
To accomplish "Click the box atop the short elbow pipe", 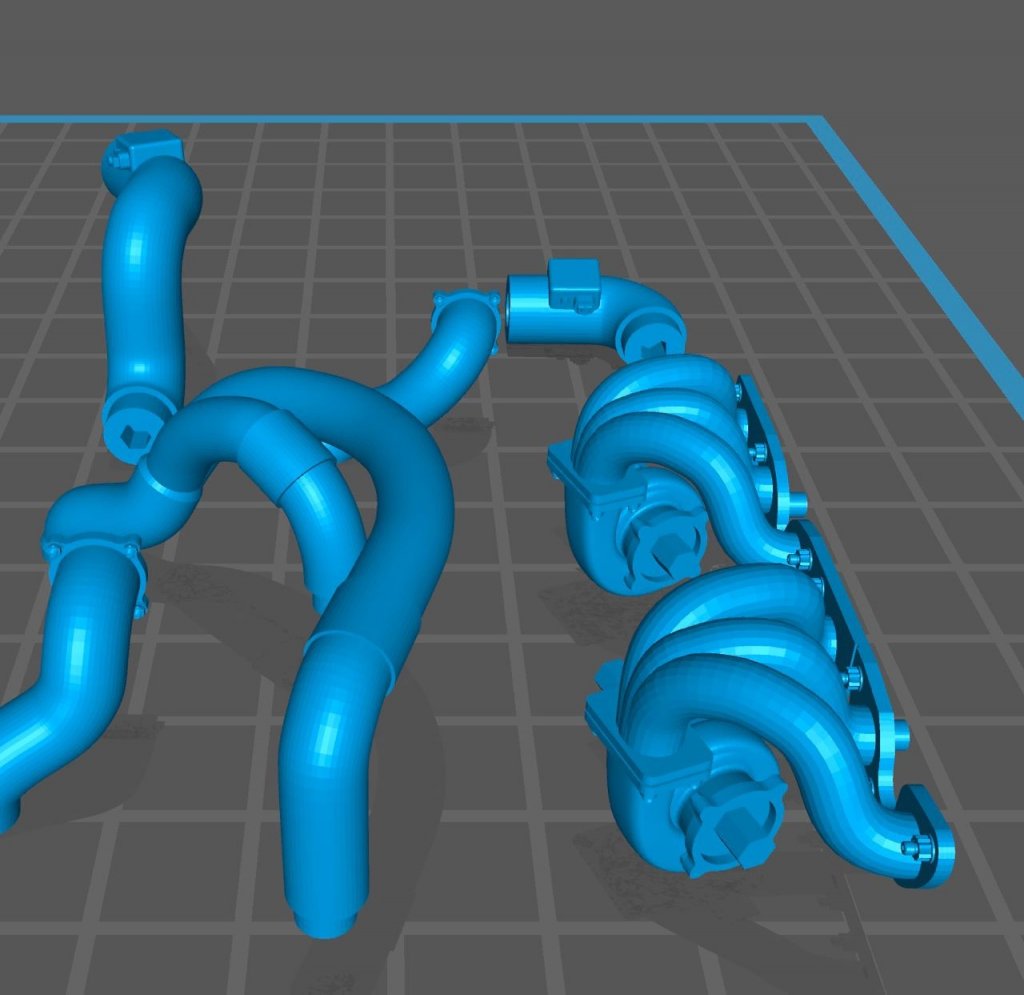I will tap(574, 276).
